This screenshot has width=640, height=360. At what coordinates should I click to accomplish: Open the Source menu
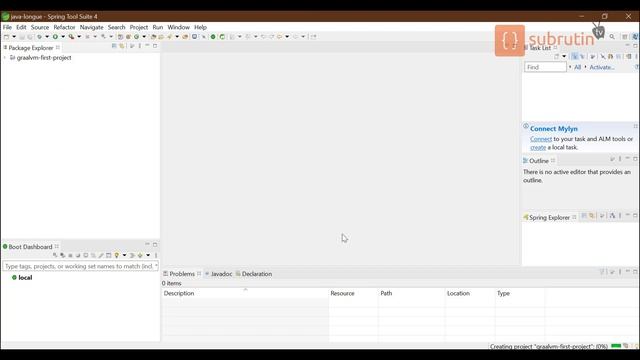coord(40,27)
